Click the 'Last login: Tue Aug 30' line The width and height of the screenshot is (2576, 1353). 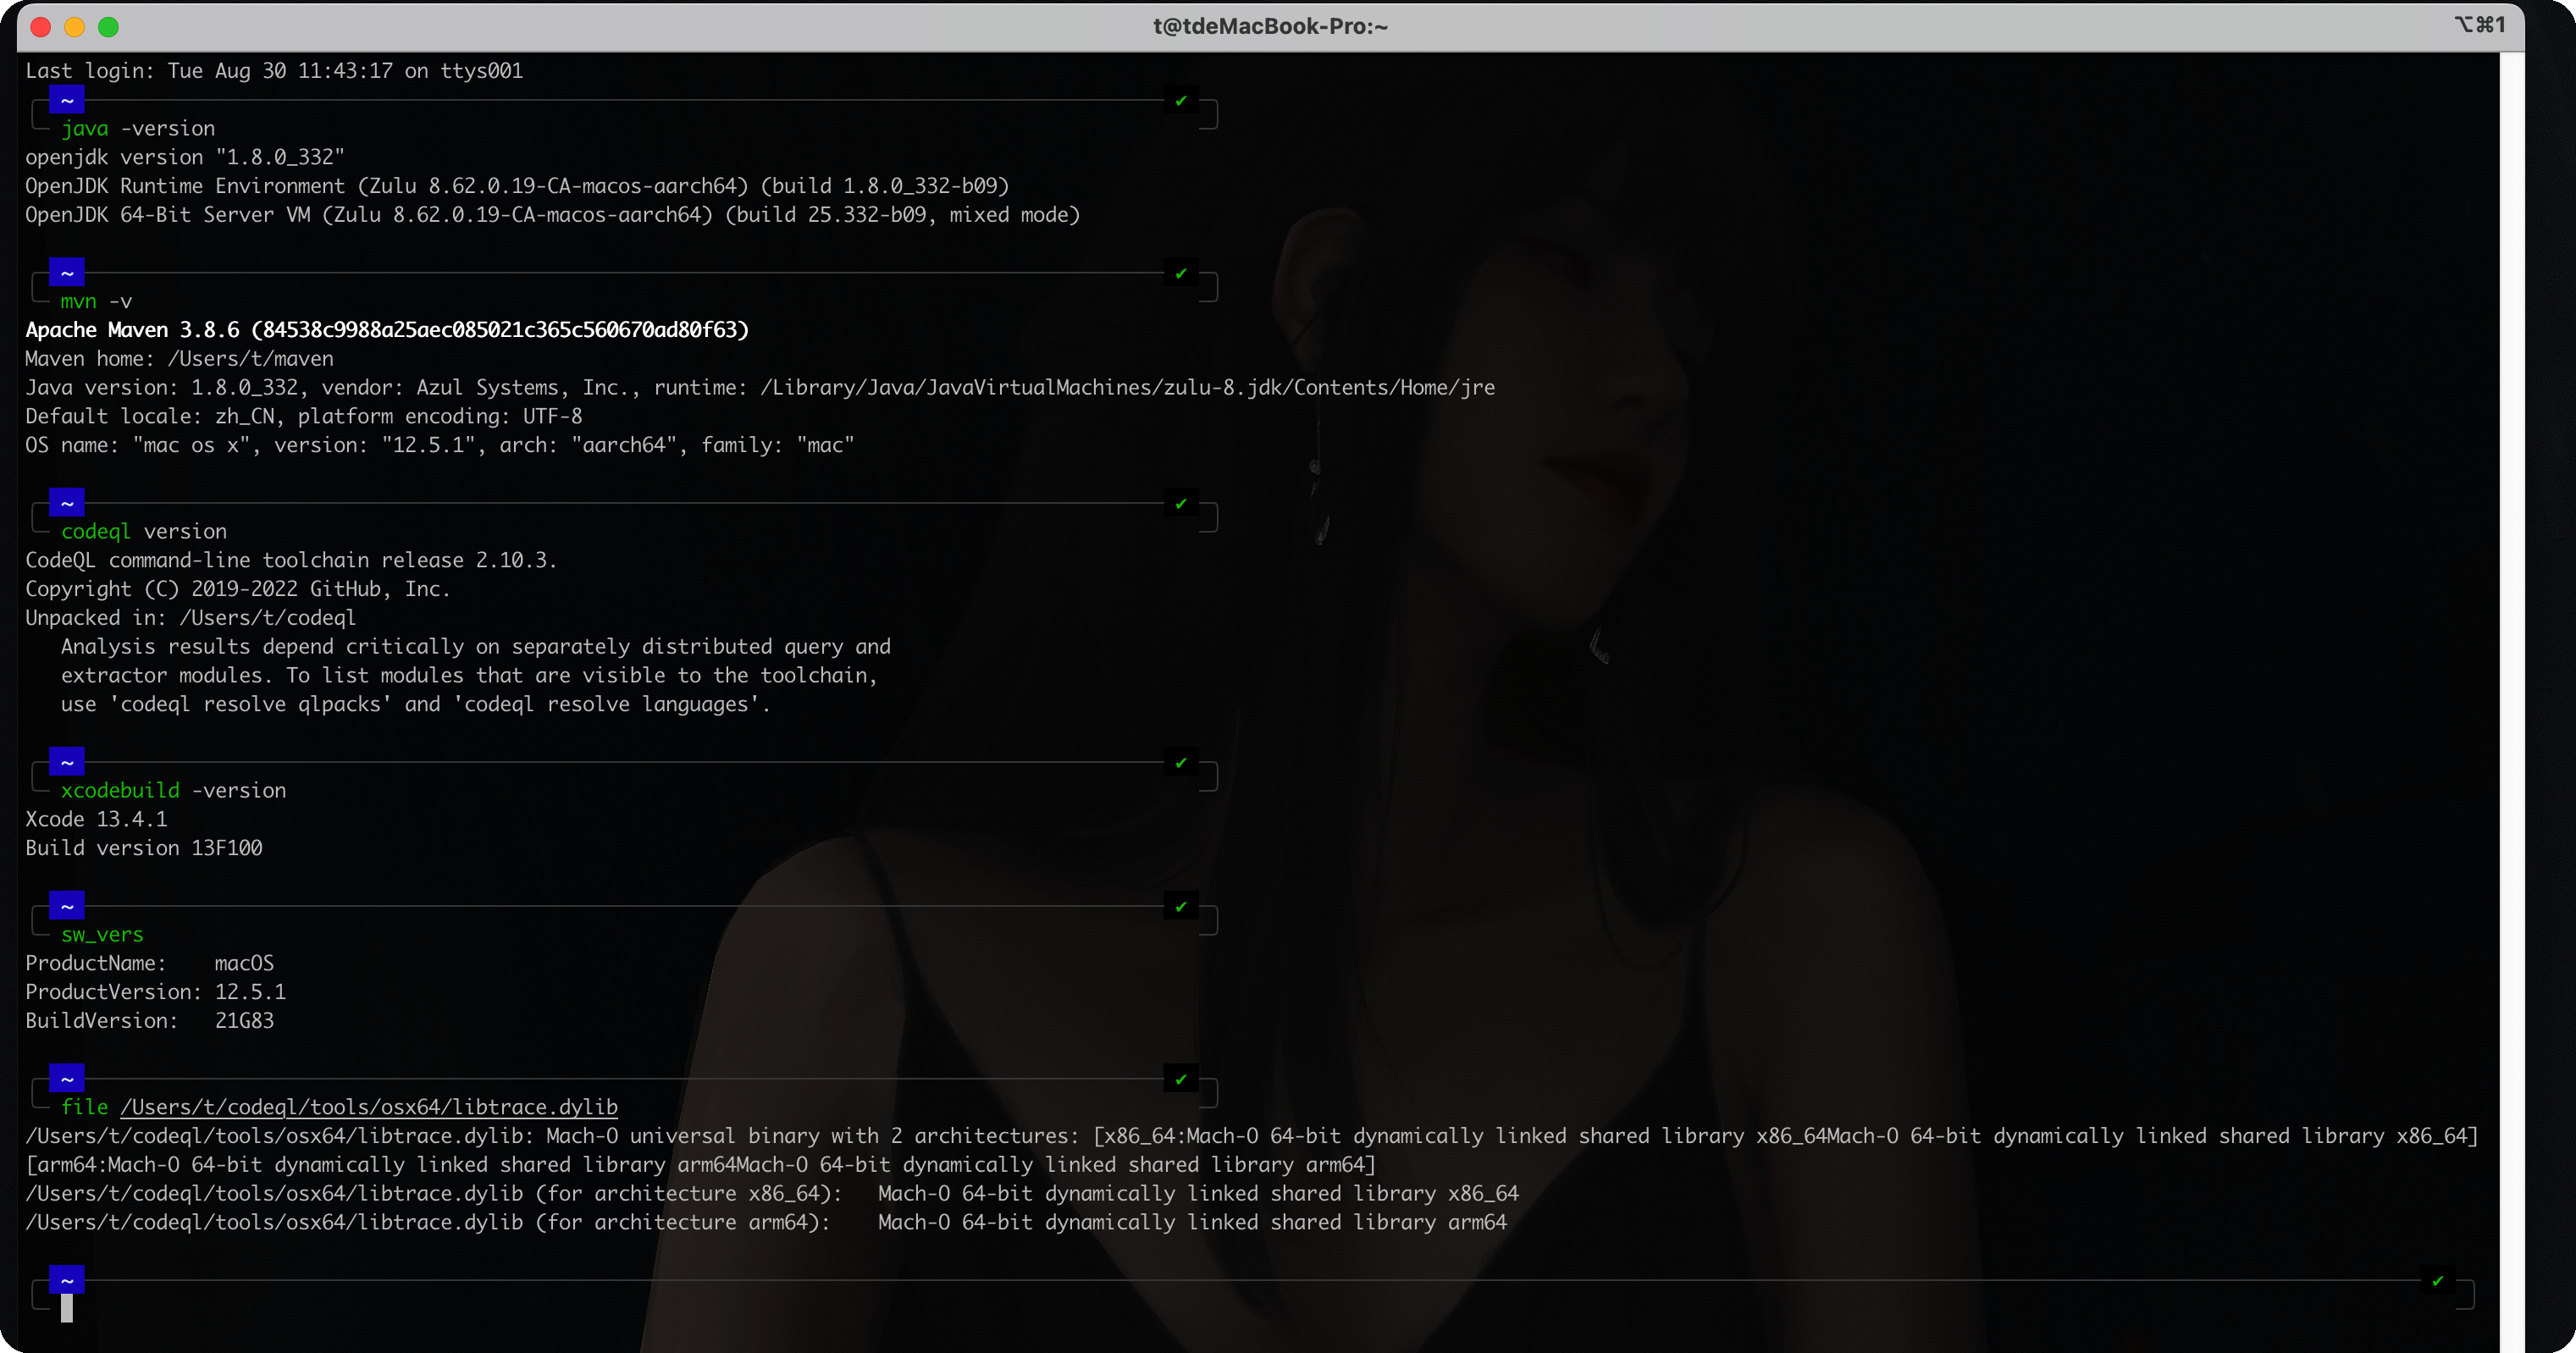(274, 71)
